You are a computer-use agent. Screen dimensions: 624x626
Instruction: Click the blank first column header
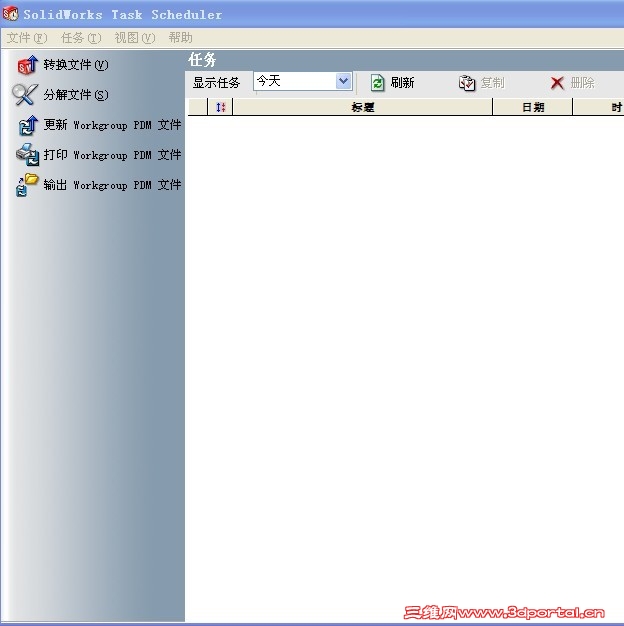tap(198, 107)
